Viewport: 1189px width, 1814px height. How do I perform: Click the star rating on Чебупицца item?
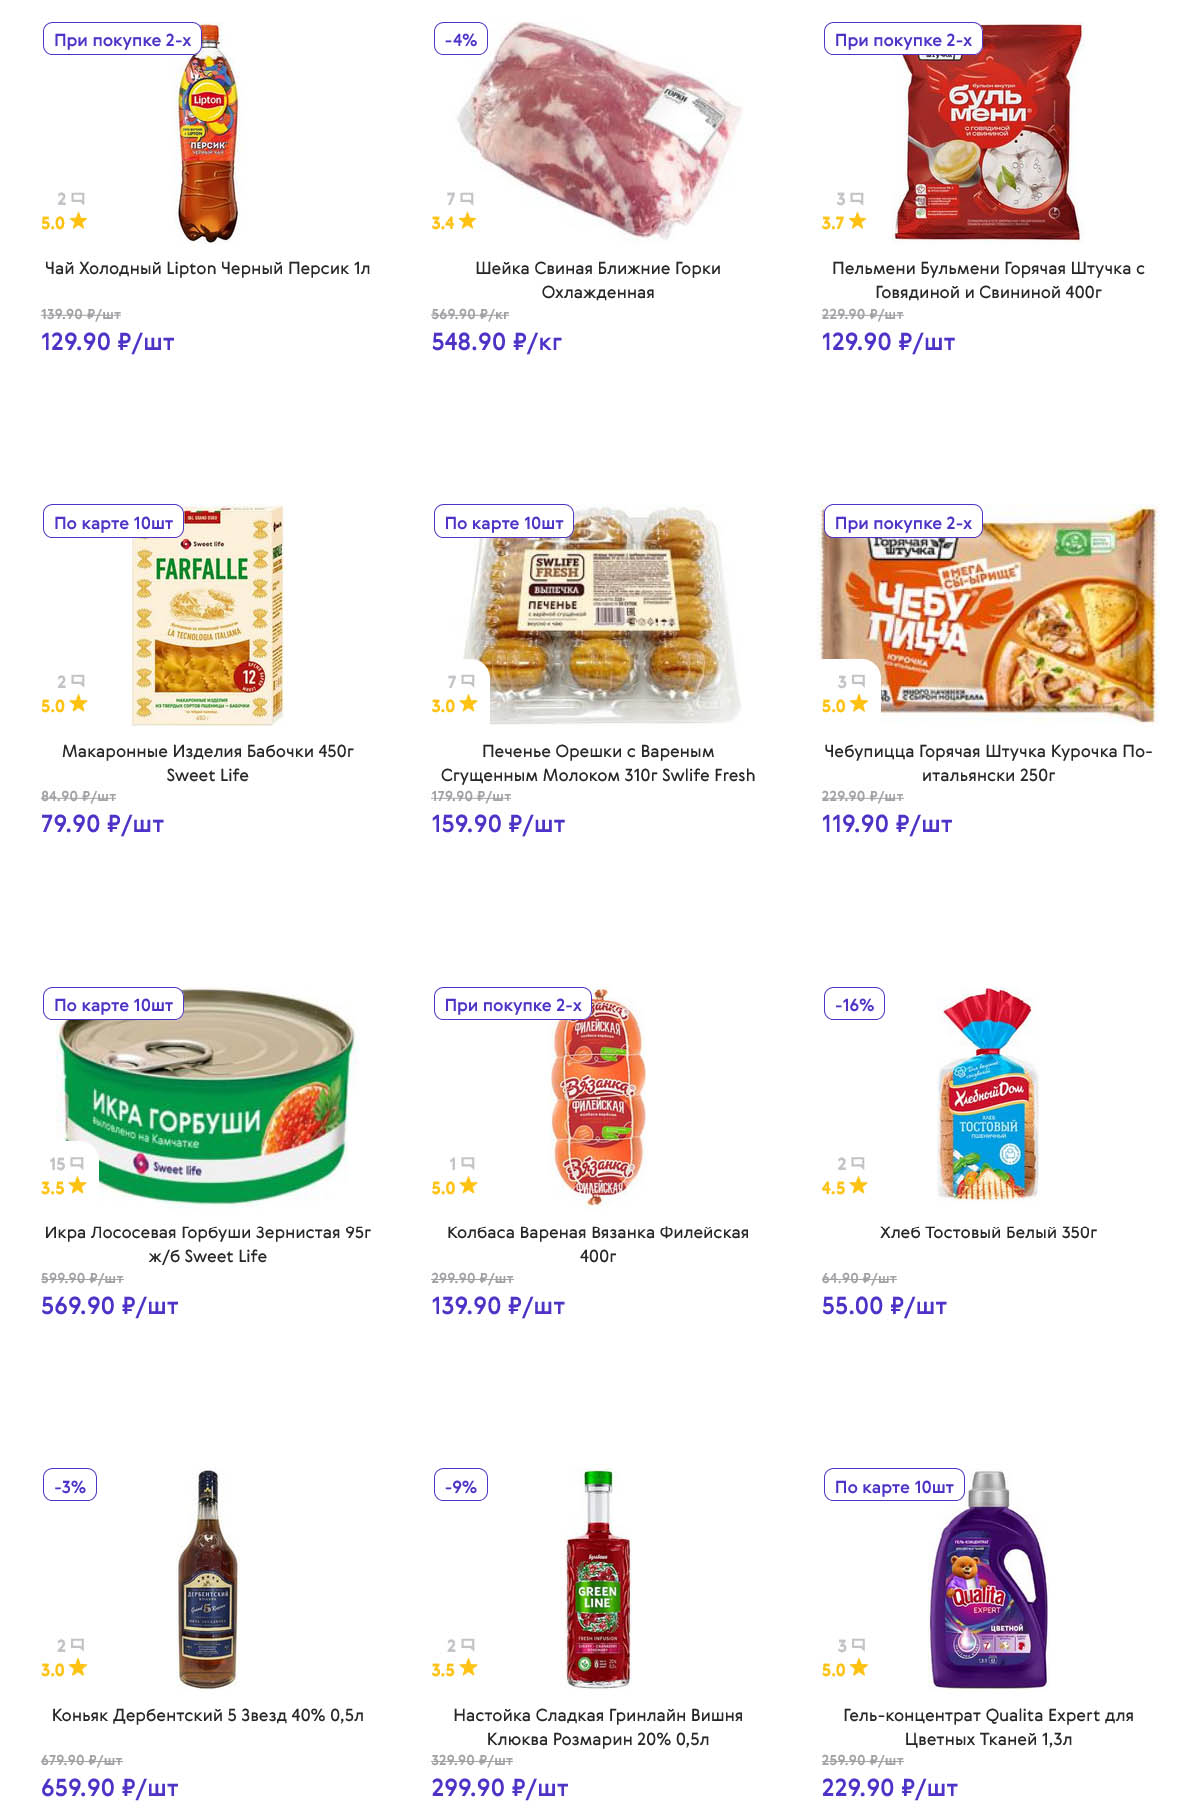pyautogui.click(x=858, y=704)
